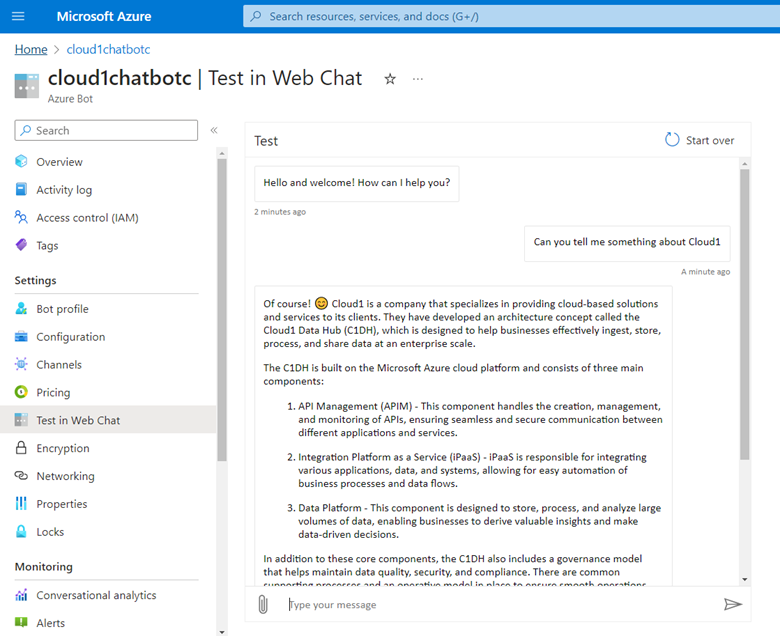Viewport: 780px width, 636px height.
Task: Click the Access control (IAM) icon
Action: 21,217
